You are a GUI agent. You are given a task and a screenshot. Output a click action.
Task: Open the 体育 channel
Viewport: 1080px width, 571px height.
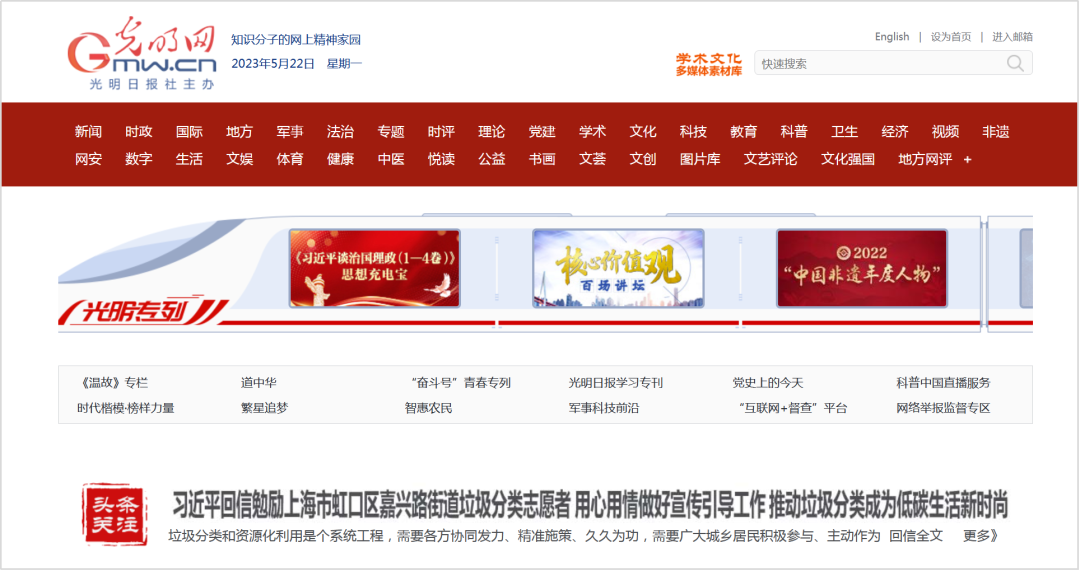(x=290, y=159)
